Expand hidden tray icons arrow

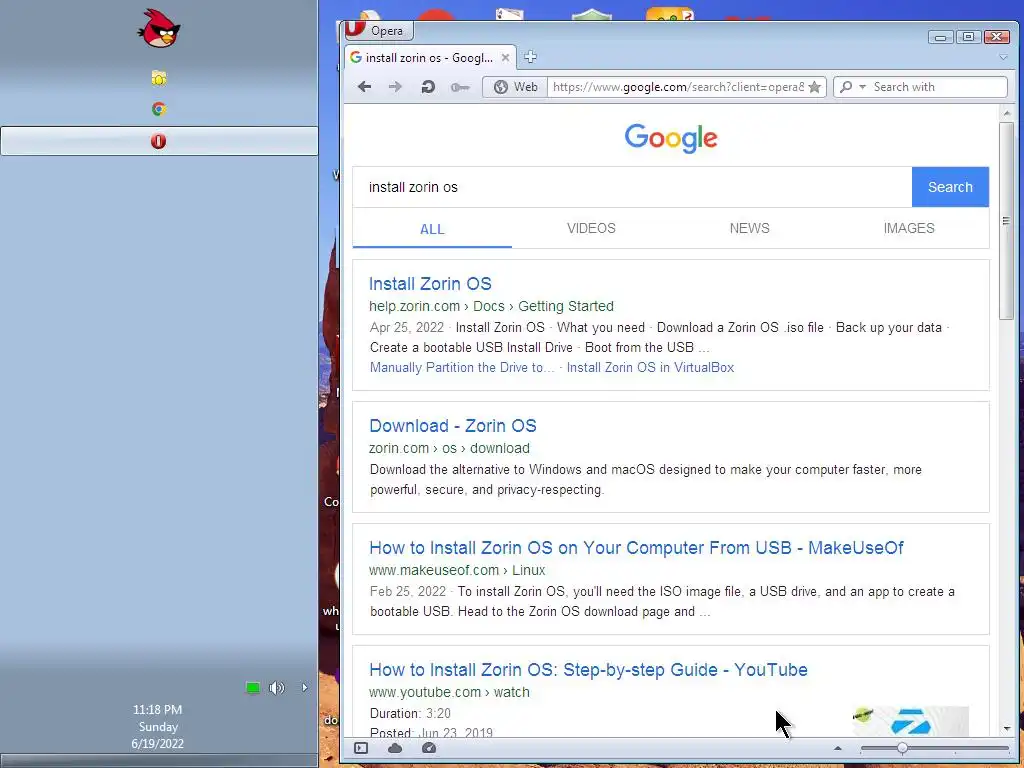point(304,688)
